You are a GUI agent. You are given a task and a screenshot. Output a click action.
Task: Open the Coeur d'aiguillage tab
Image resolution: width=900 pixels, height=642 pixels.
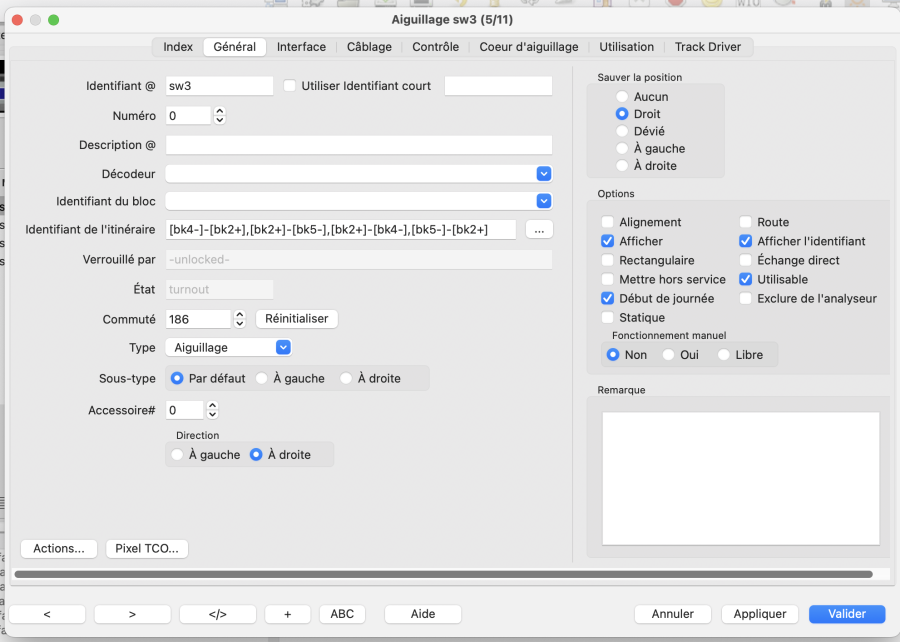click(528, 47)
